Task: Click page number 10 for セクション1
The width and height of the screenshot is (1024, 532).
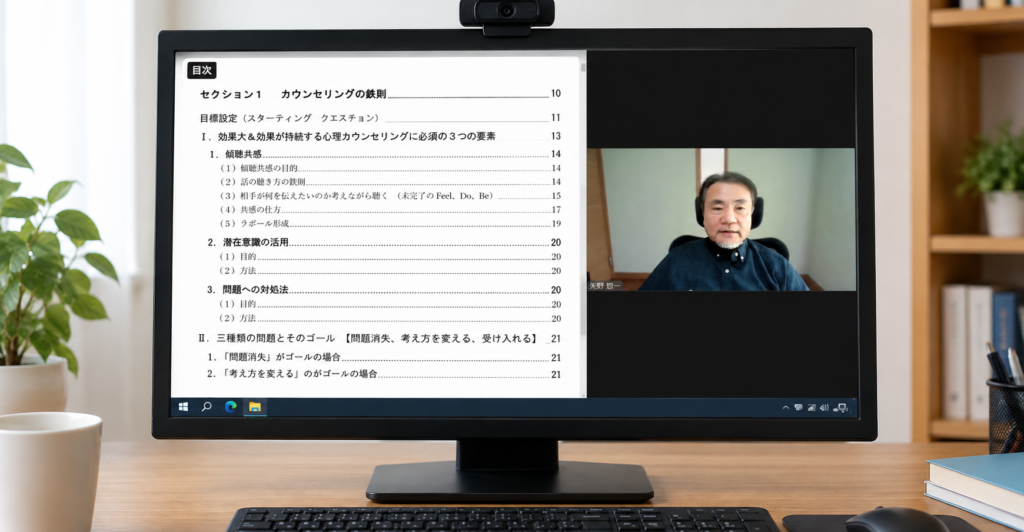Action: pyautogui.click(x=556, y=93)
